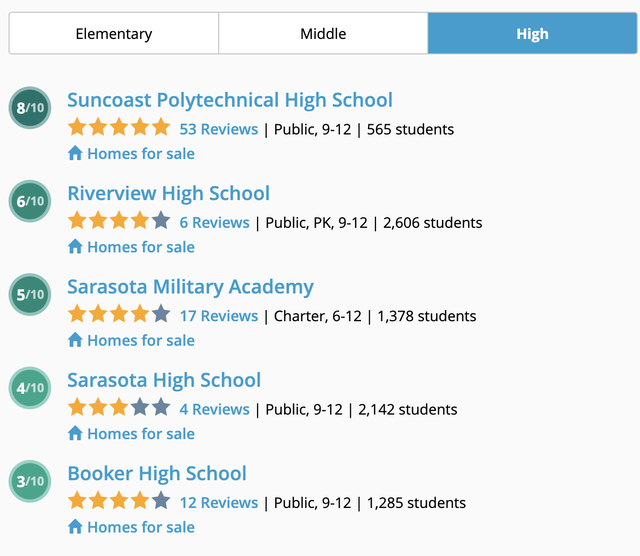Click the house icon under Suncoast Polytechnical
640x556 pixels.
click(x=75, y=153)
